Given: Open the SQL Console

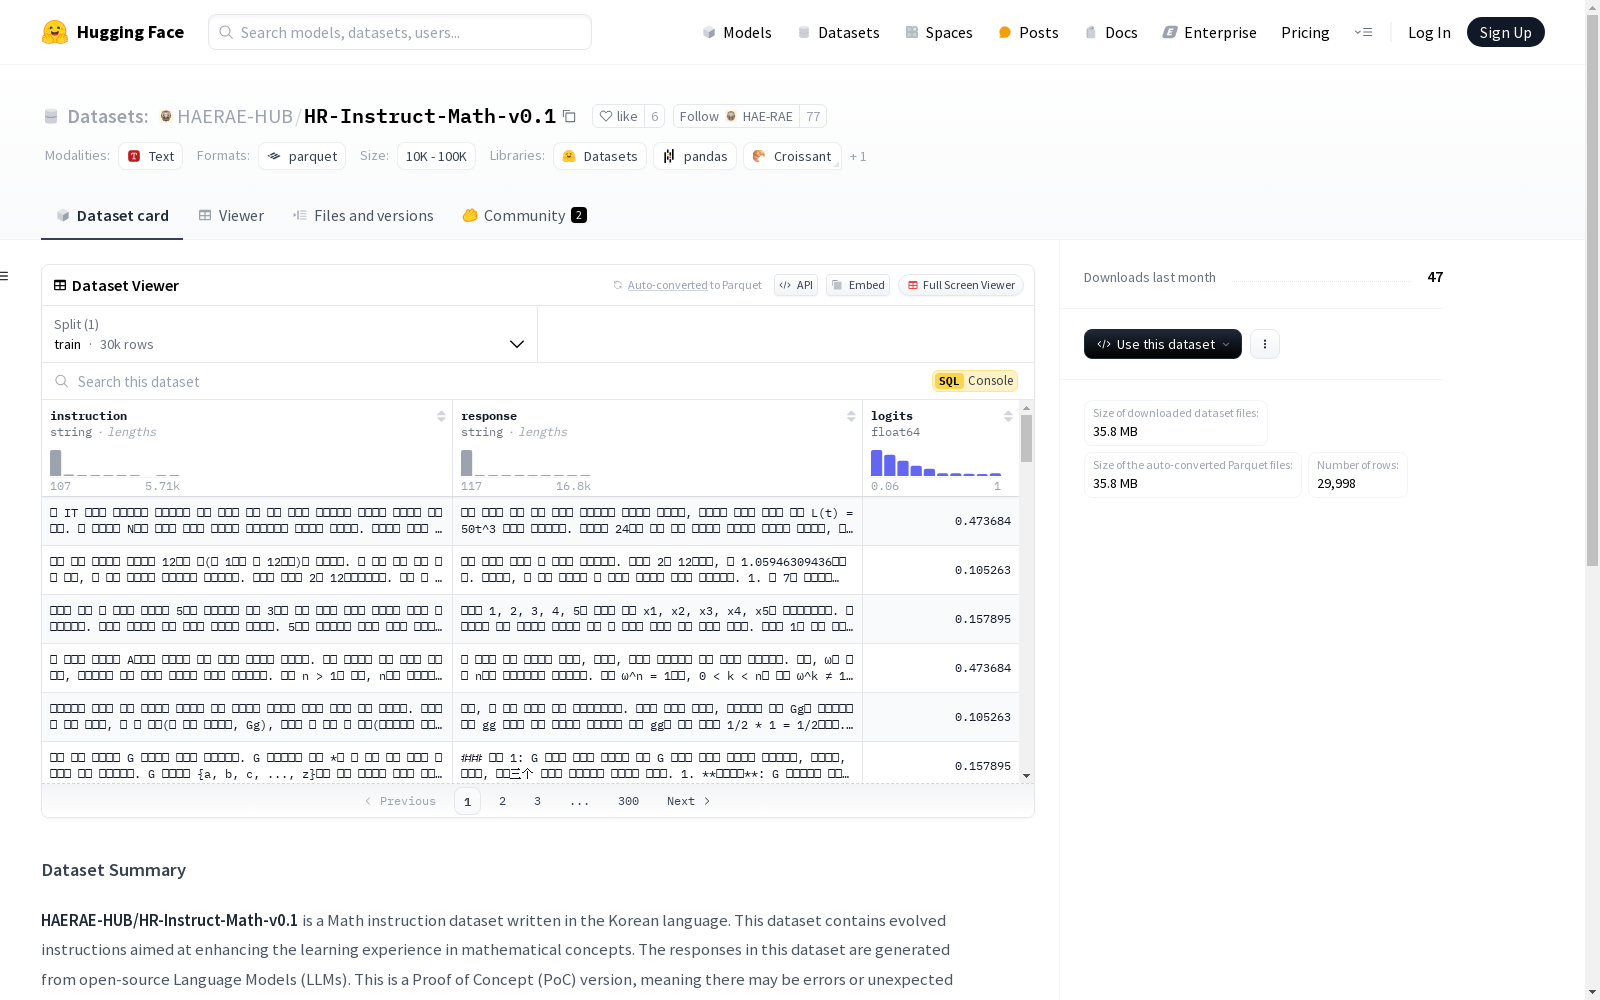Looking at the screenshot, I should (x=975, y=381).
